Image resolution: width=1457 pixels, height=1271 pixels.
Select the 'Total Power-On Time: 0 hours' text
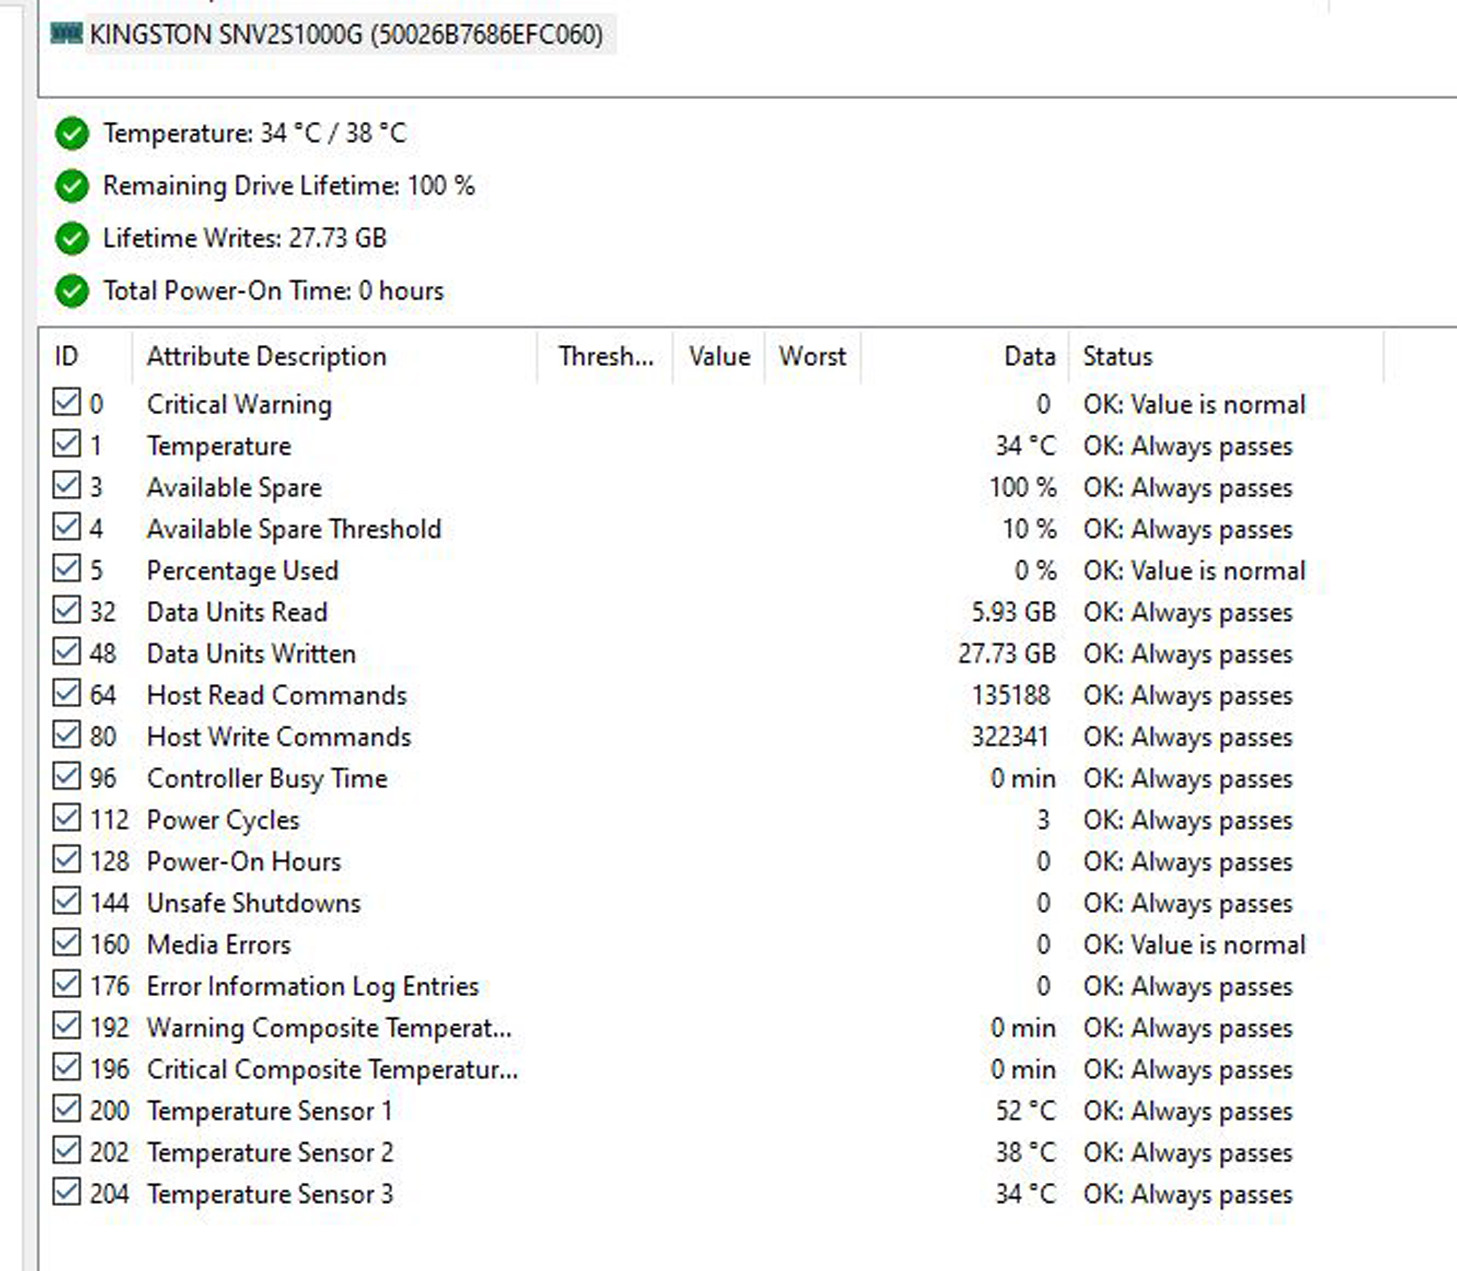[274, 291]
